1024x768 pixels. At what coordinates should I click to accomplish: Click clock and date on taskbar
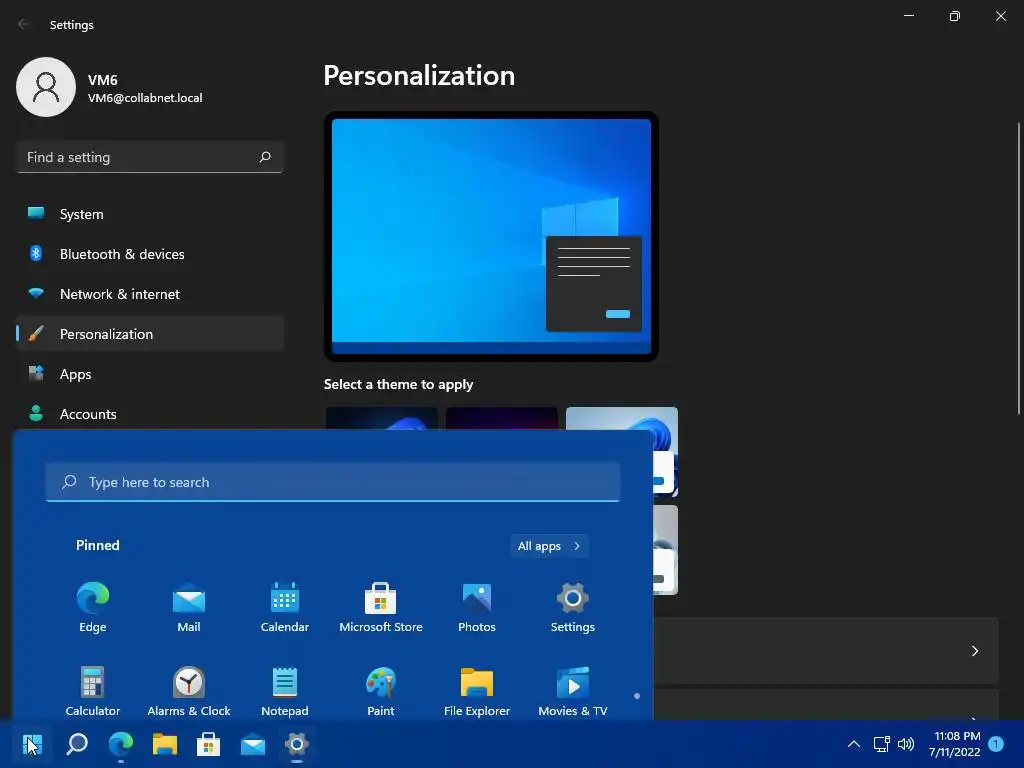[954, 744]
